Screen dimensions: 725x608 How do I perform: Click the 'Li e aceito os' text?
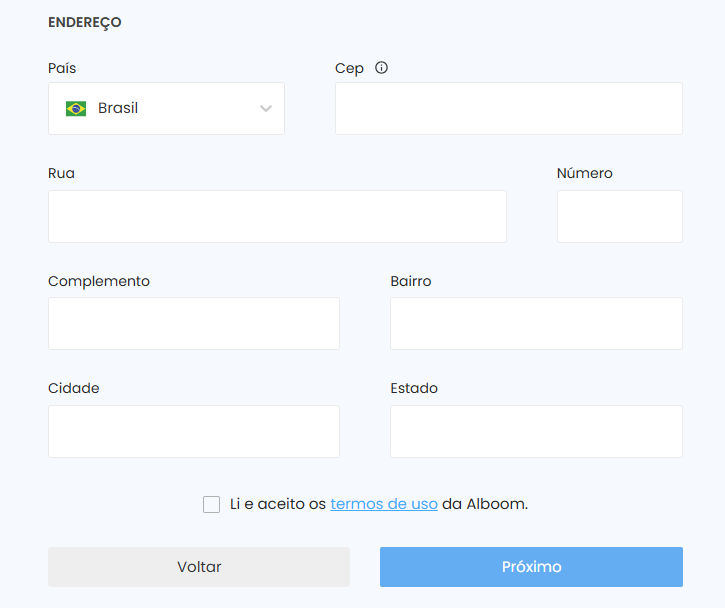[278, 504]
